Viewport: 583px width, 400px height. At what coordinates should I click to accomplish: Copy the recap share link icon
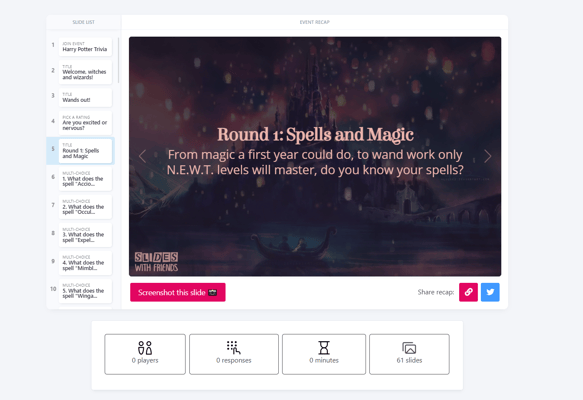(468, 292)
